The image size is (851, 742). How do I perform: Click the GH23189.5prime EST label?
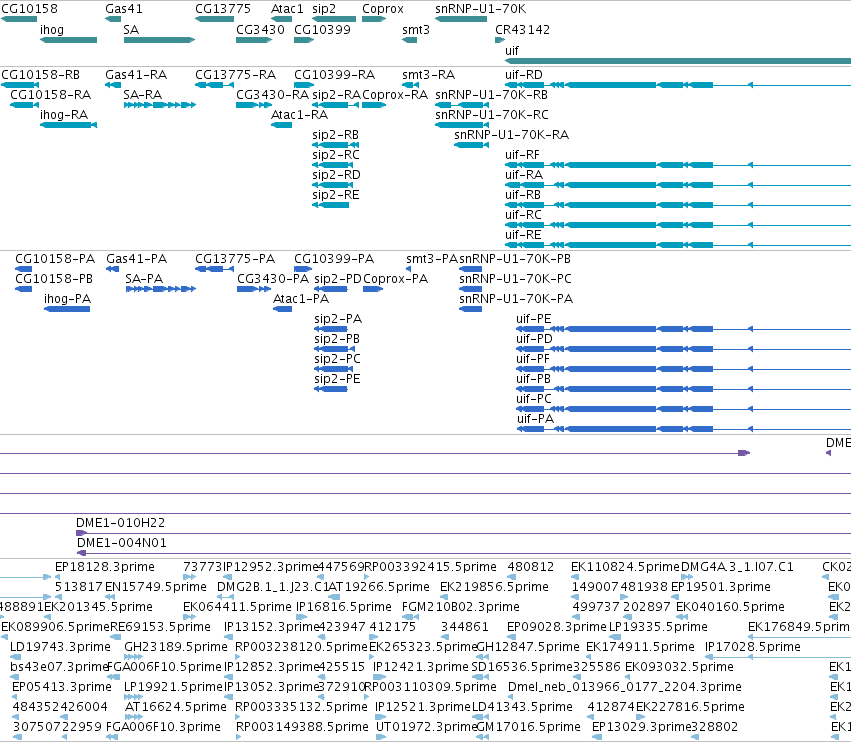176,648
